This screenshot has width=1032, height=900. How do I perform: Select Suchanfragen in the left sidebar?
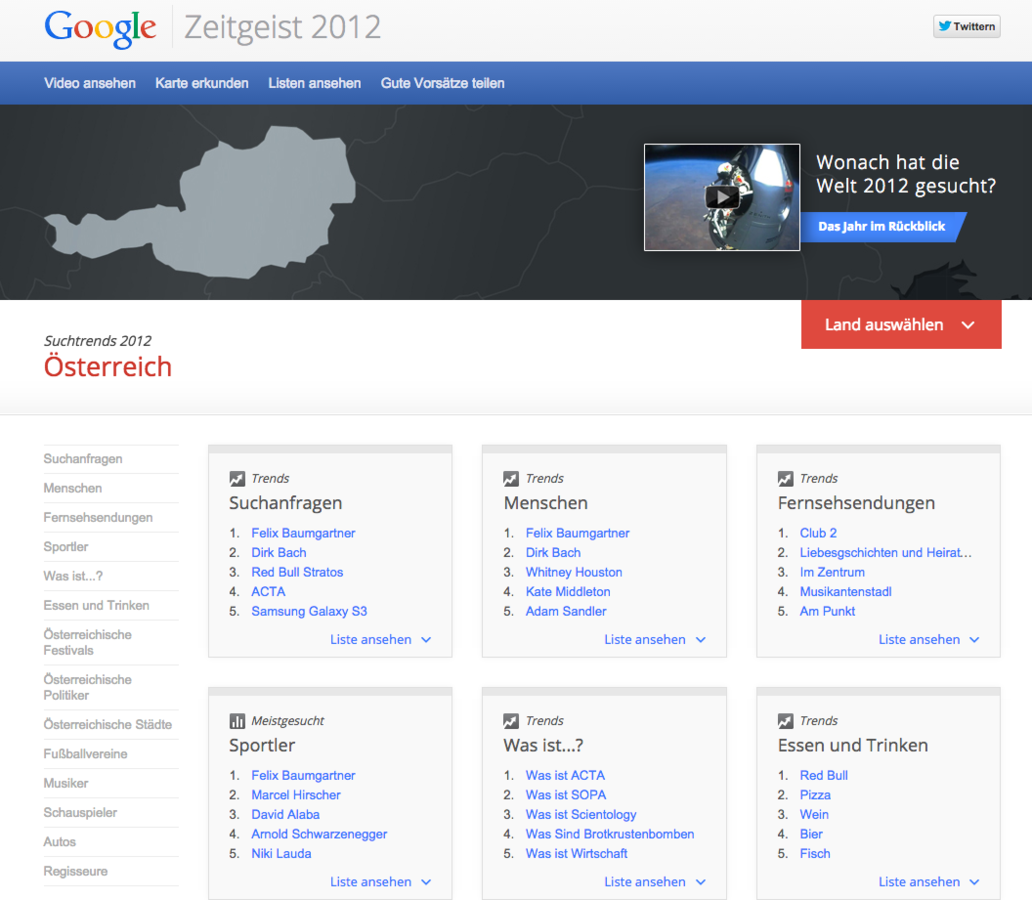(x=83, y=459)
